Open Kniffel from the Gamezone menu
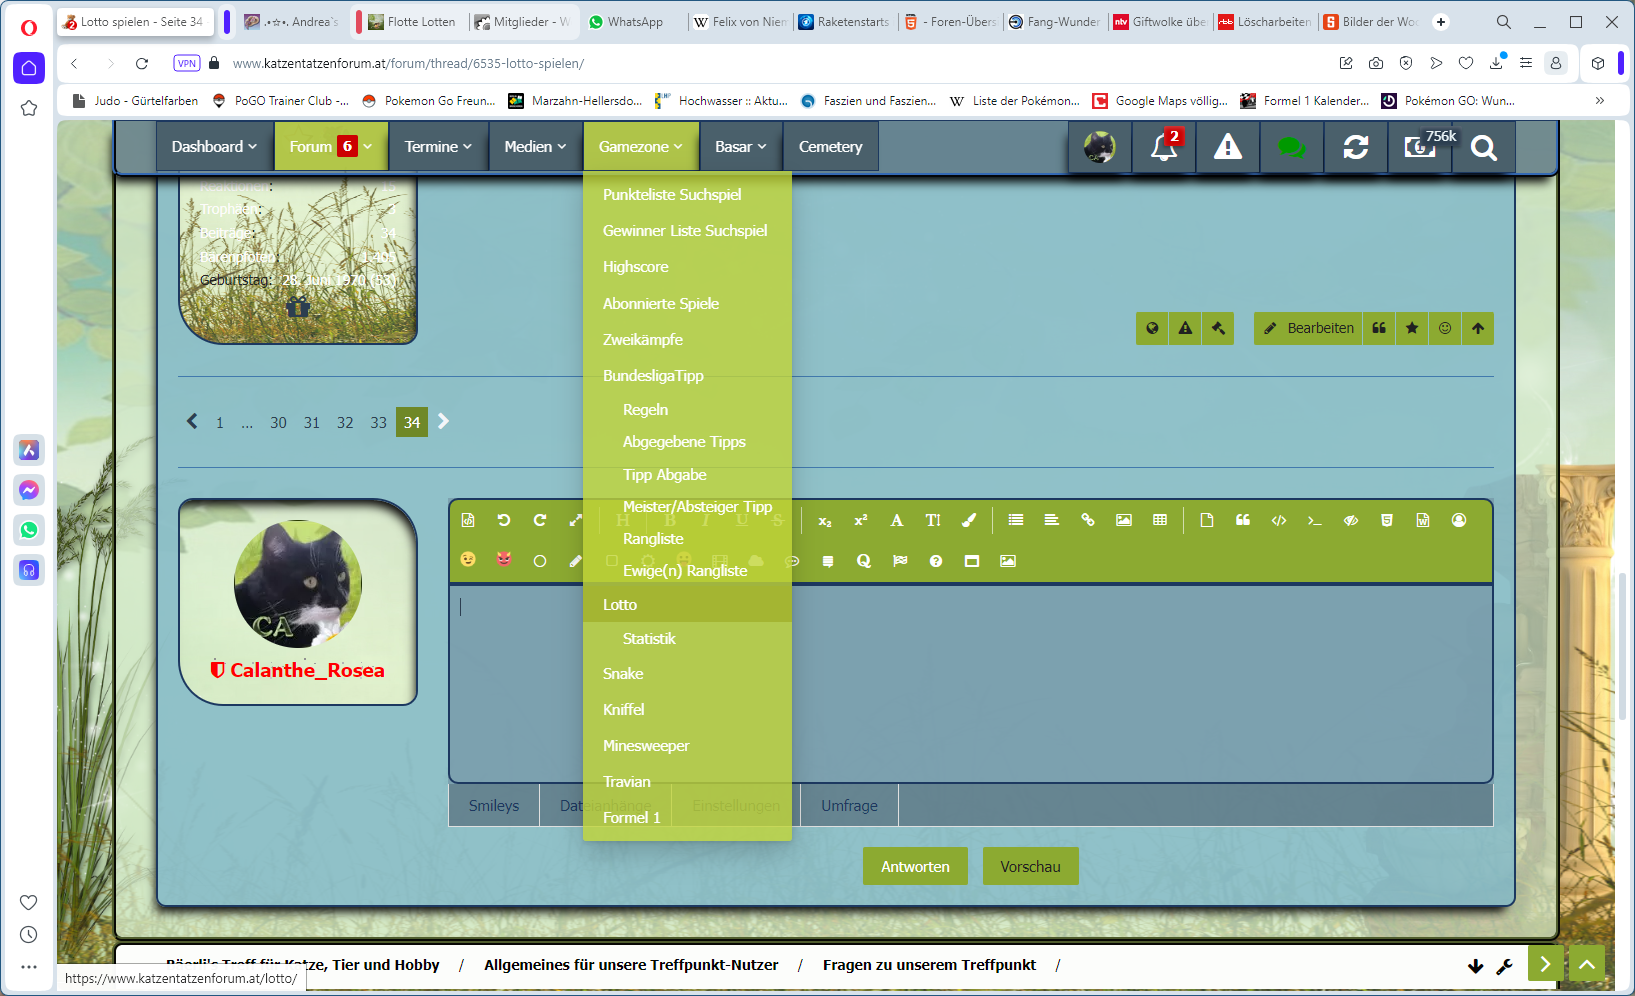Viewport: 1635px width, 996px height. [x=687, y=710]
